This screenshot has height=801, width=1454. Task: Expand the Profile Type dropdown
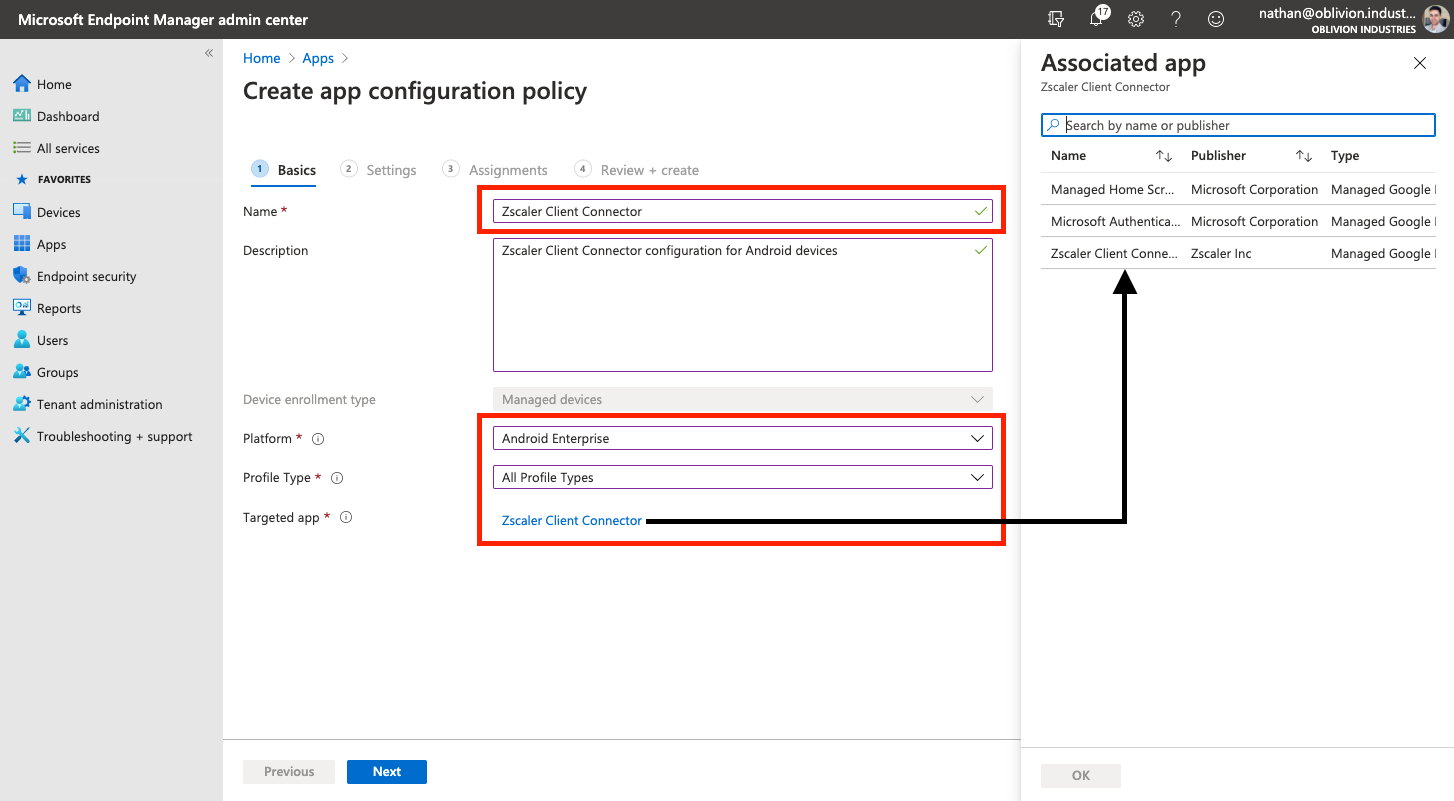[x=742, y=477]
